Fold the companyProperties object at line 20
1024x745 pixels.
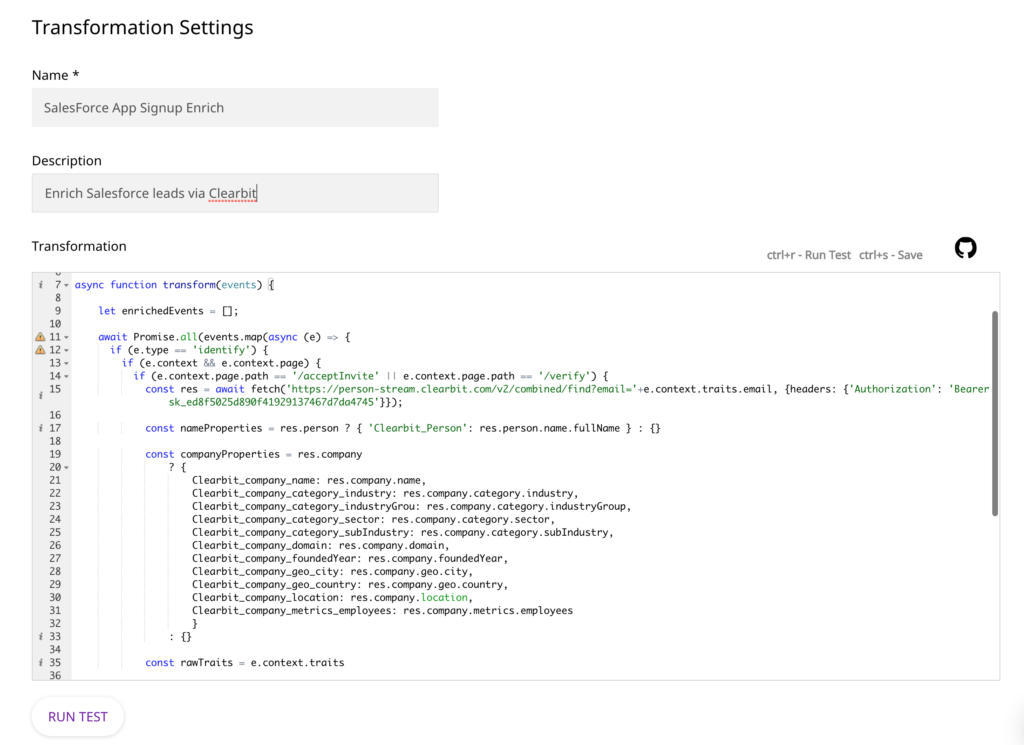[x=66, y=468]
